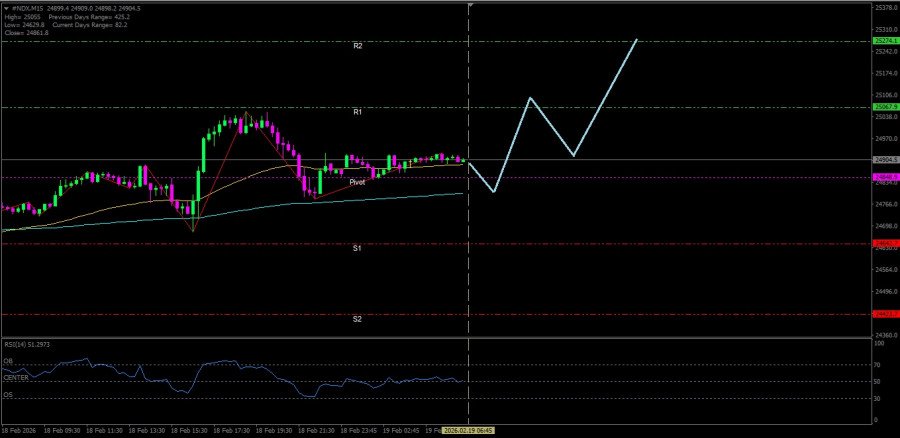Click the RSI OB overbought level label
The image size is (900, 438).
(x=9, y=362)
